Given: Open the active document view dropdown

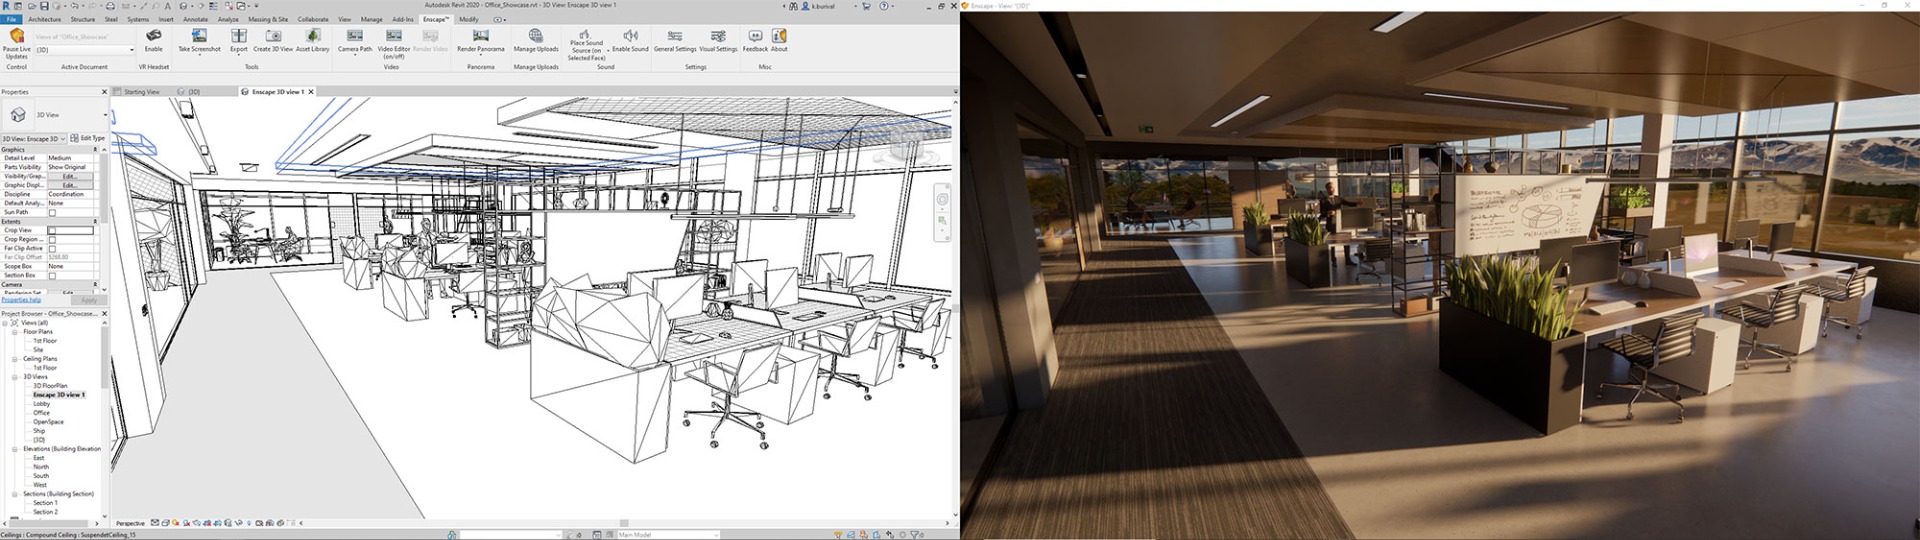Looking at the screenshot, I should (x=131, y=50).
